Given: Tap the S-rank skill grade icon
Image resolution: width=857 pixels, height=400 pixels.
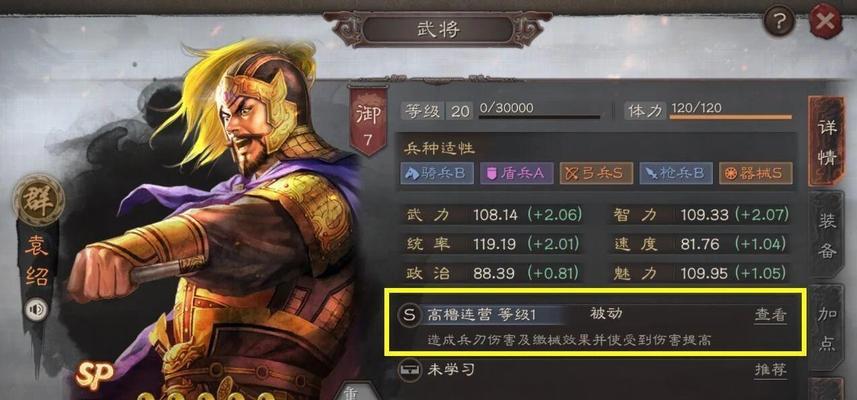Looking at the screenshot, I should [x=409, y=315].
